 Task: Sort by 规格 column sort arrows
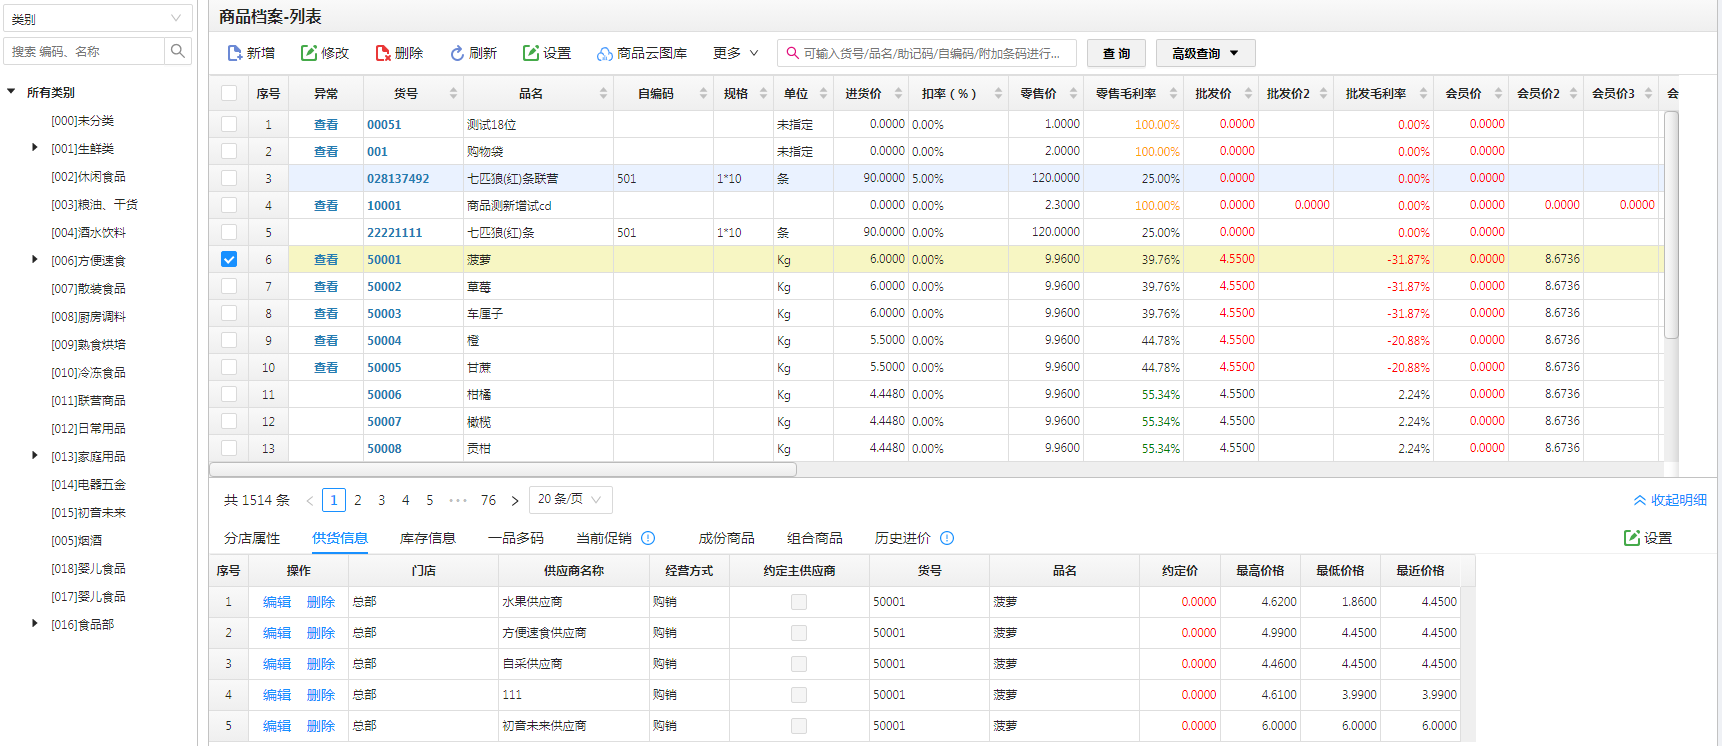click(x=763, y=93)
